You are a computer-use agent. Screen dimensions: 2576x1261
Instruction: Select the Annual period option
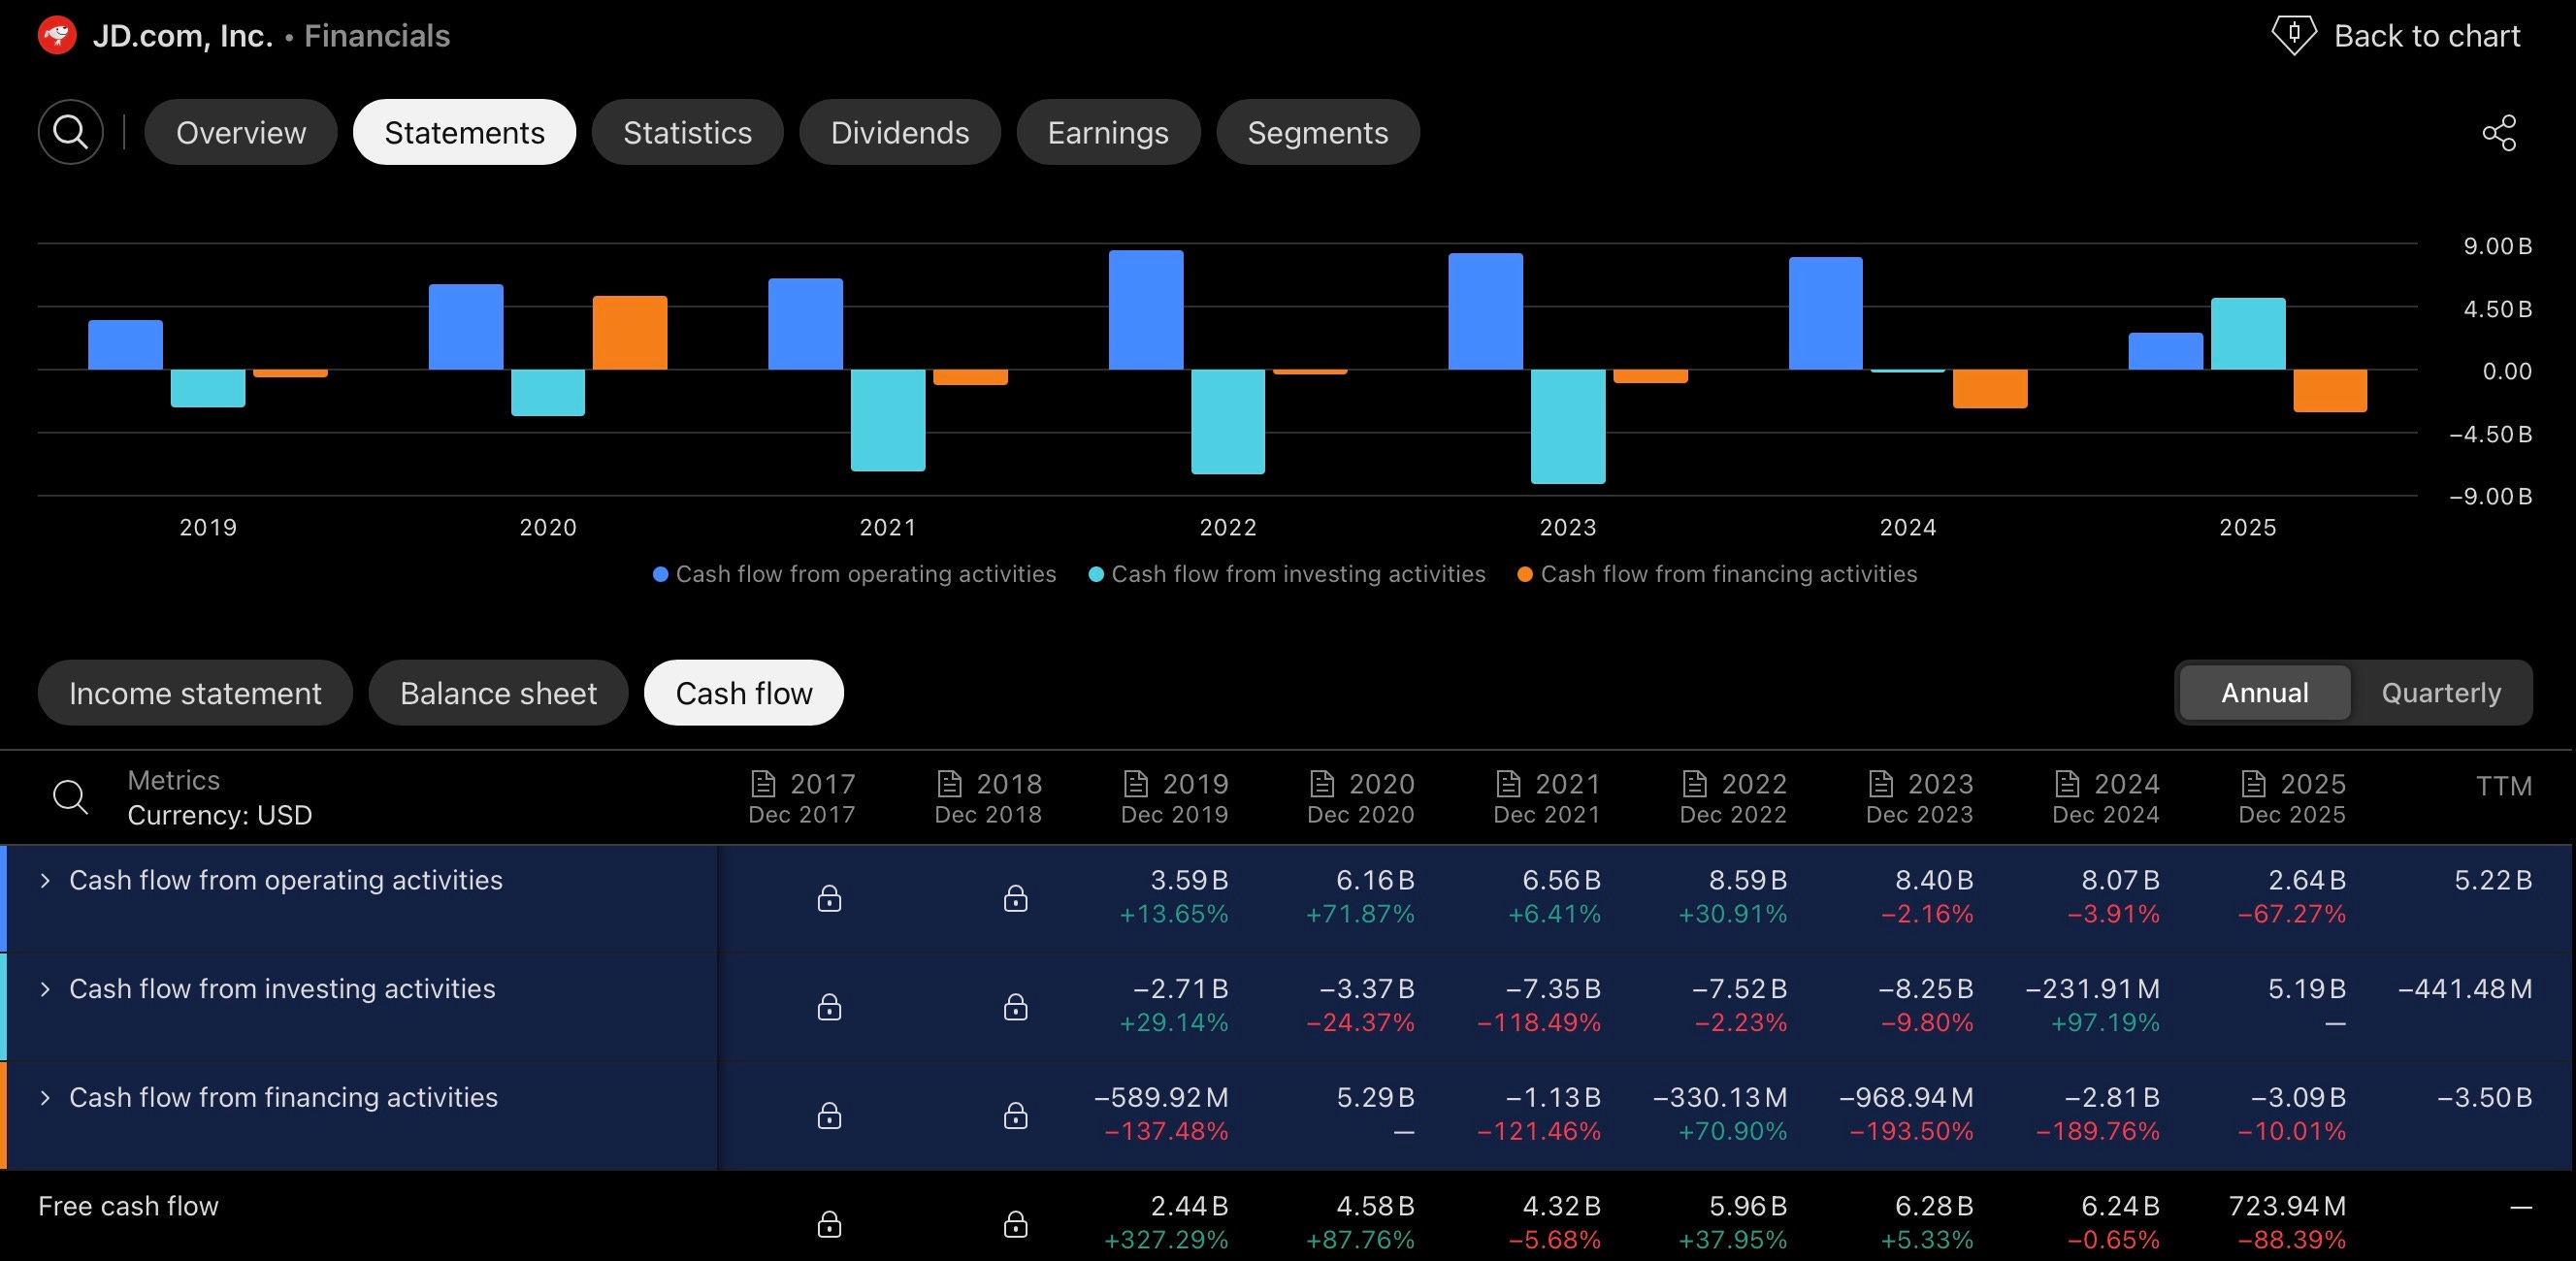pyautogui.click(x=2264, y=692)
